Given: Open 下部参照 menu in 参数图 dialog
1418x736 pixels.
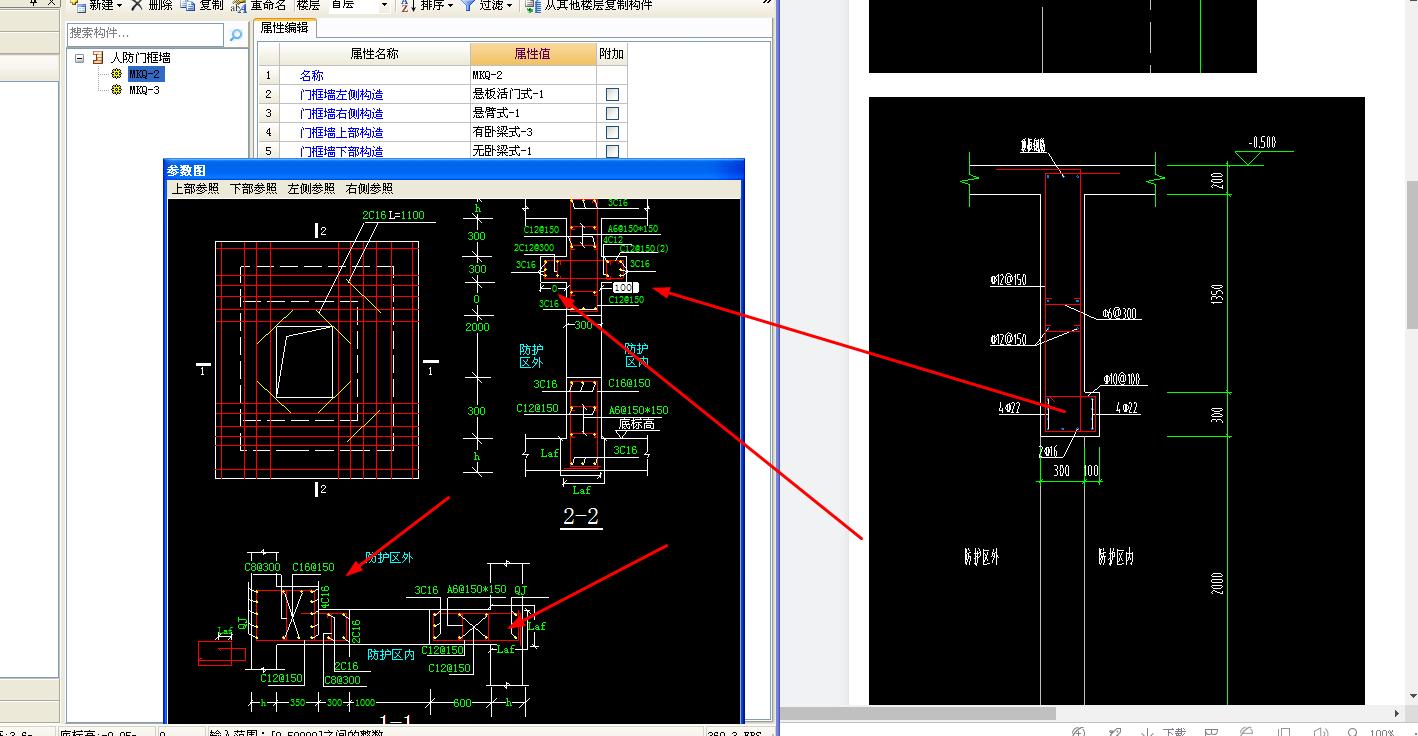Looking at the screenshot, I should click(x=253, y=188).
